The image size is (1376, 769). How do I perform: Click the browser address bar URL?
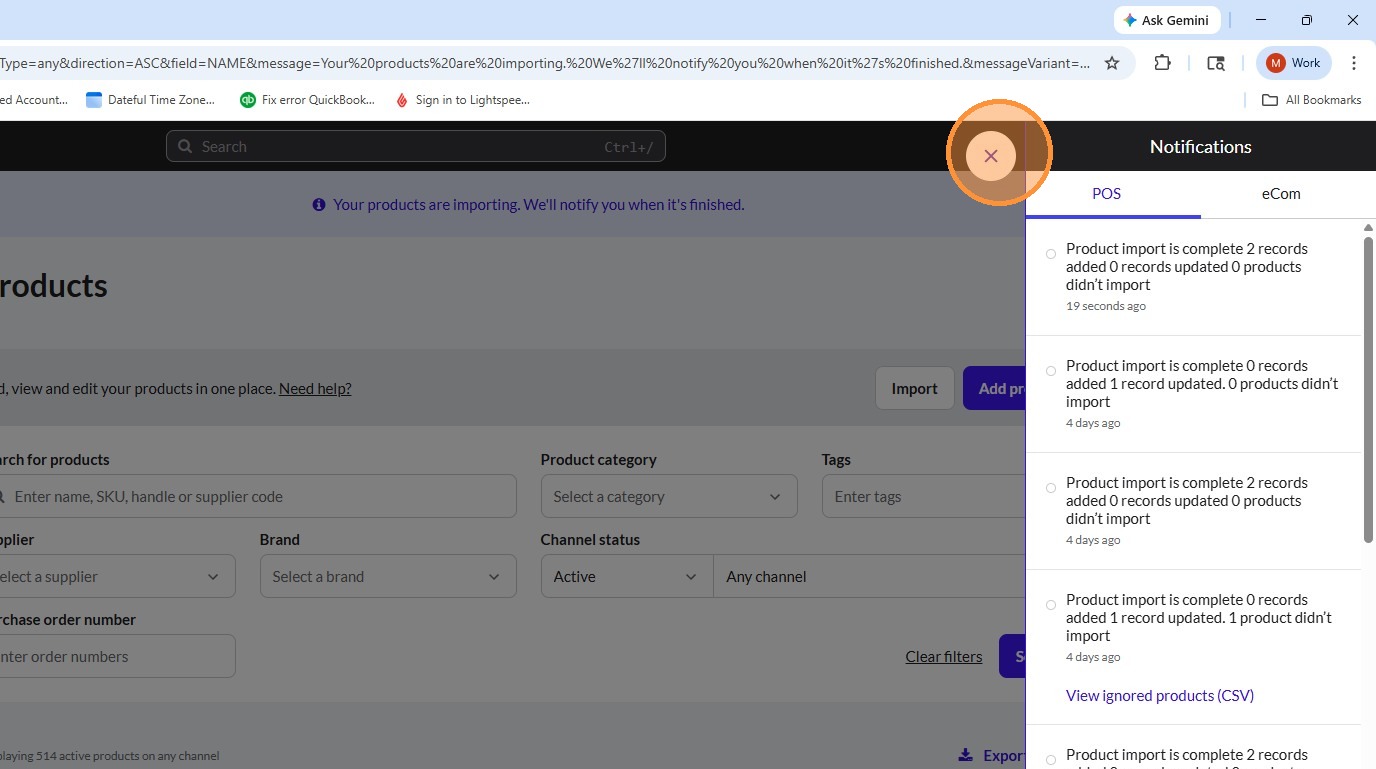tap(545, 63)
